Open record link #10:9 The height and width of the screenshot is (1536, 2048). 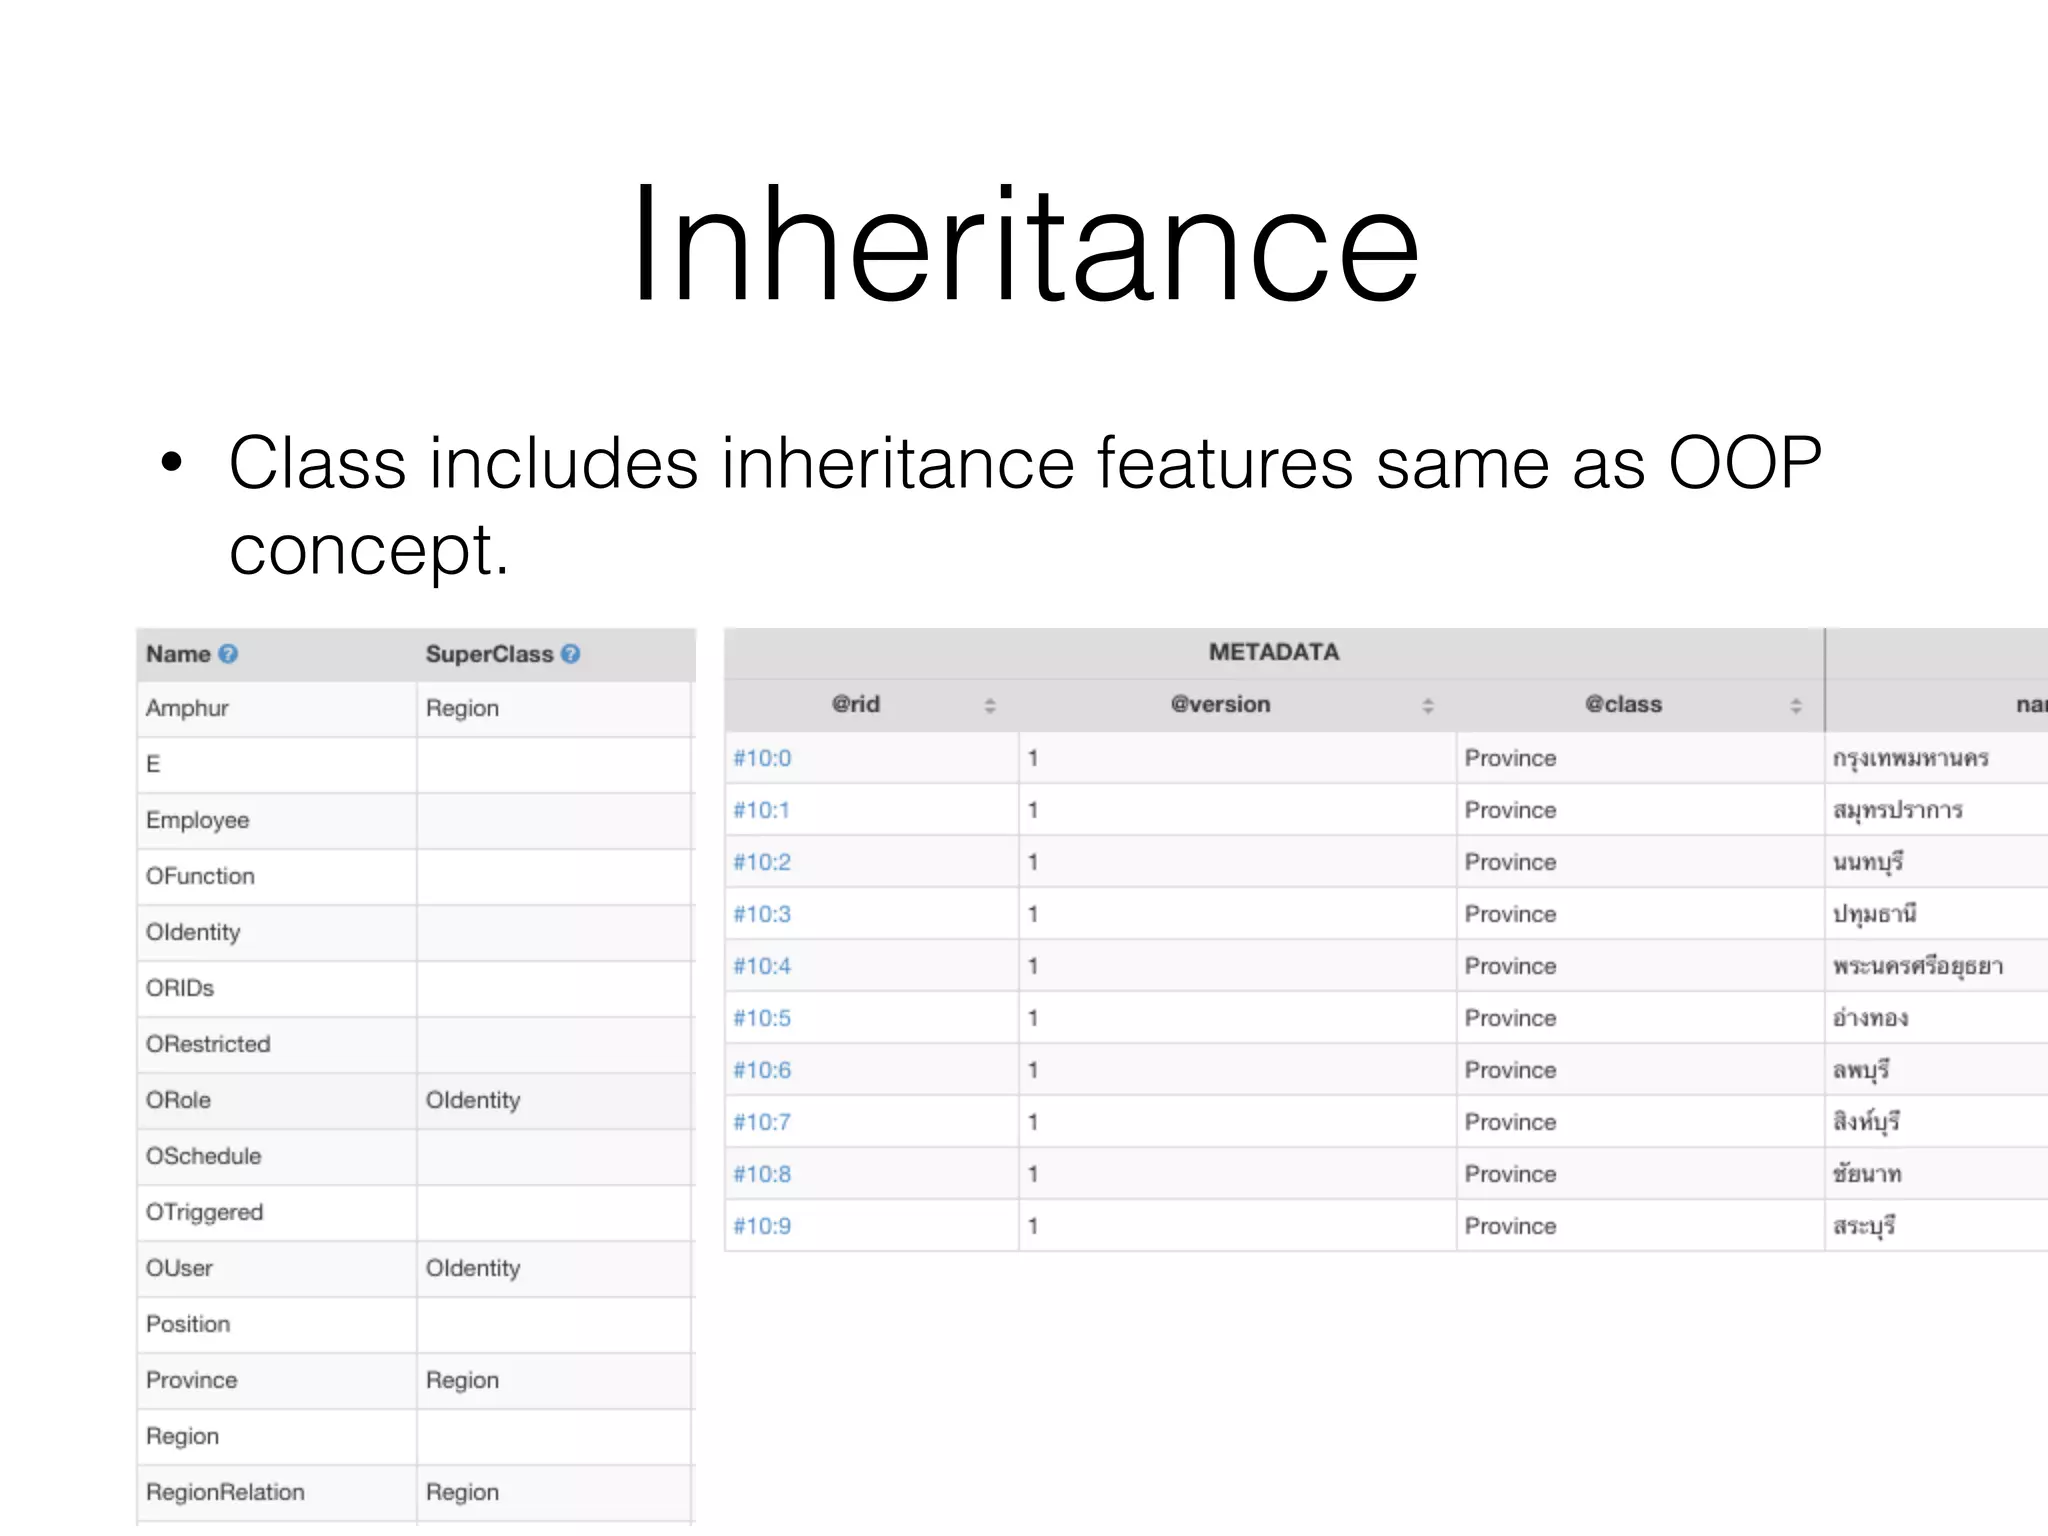[762, 1226]
